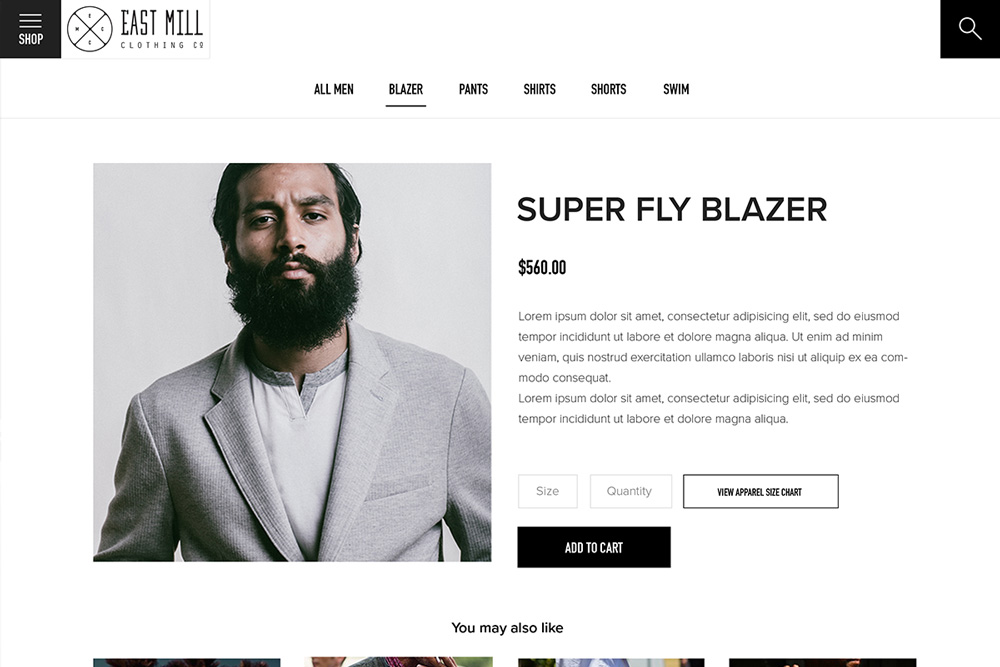
Task: Click the Super Fly Blazer title
Action: [x=672, y=209]
